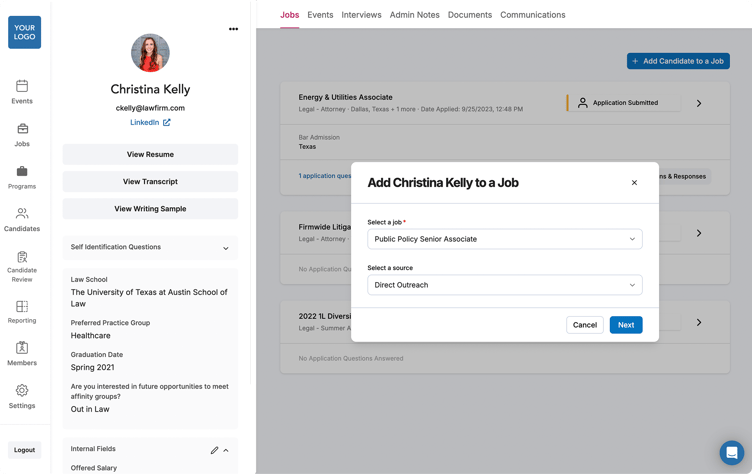
Task: Open the chat support bubble
Action: pyautogui.click(x=731, y=452)
